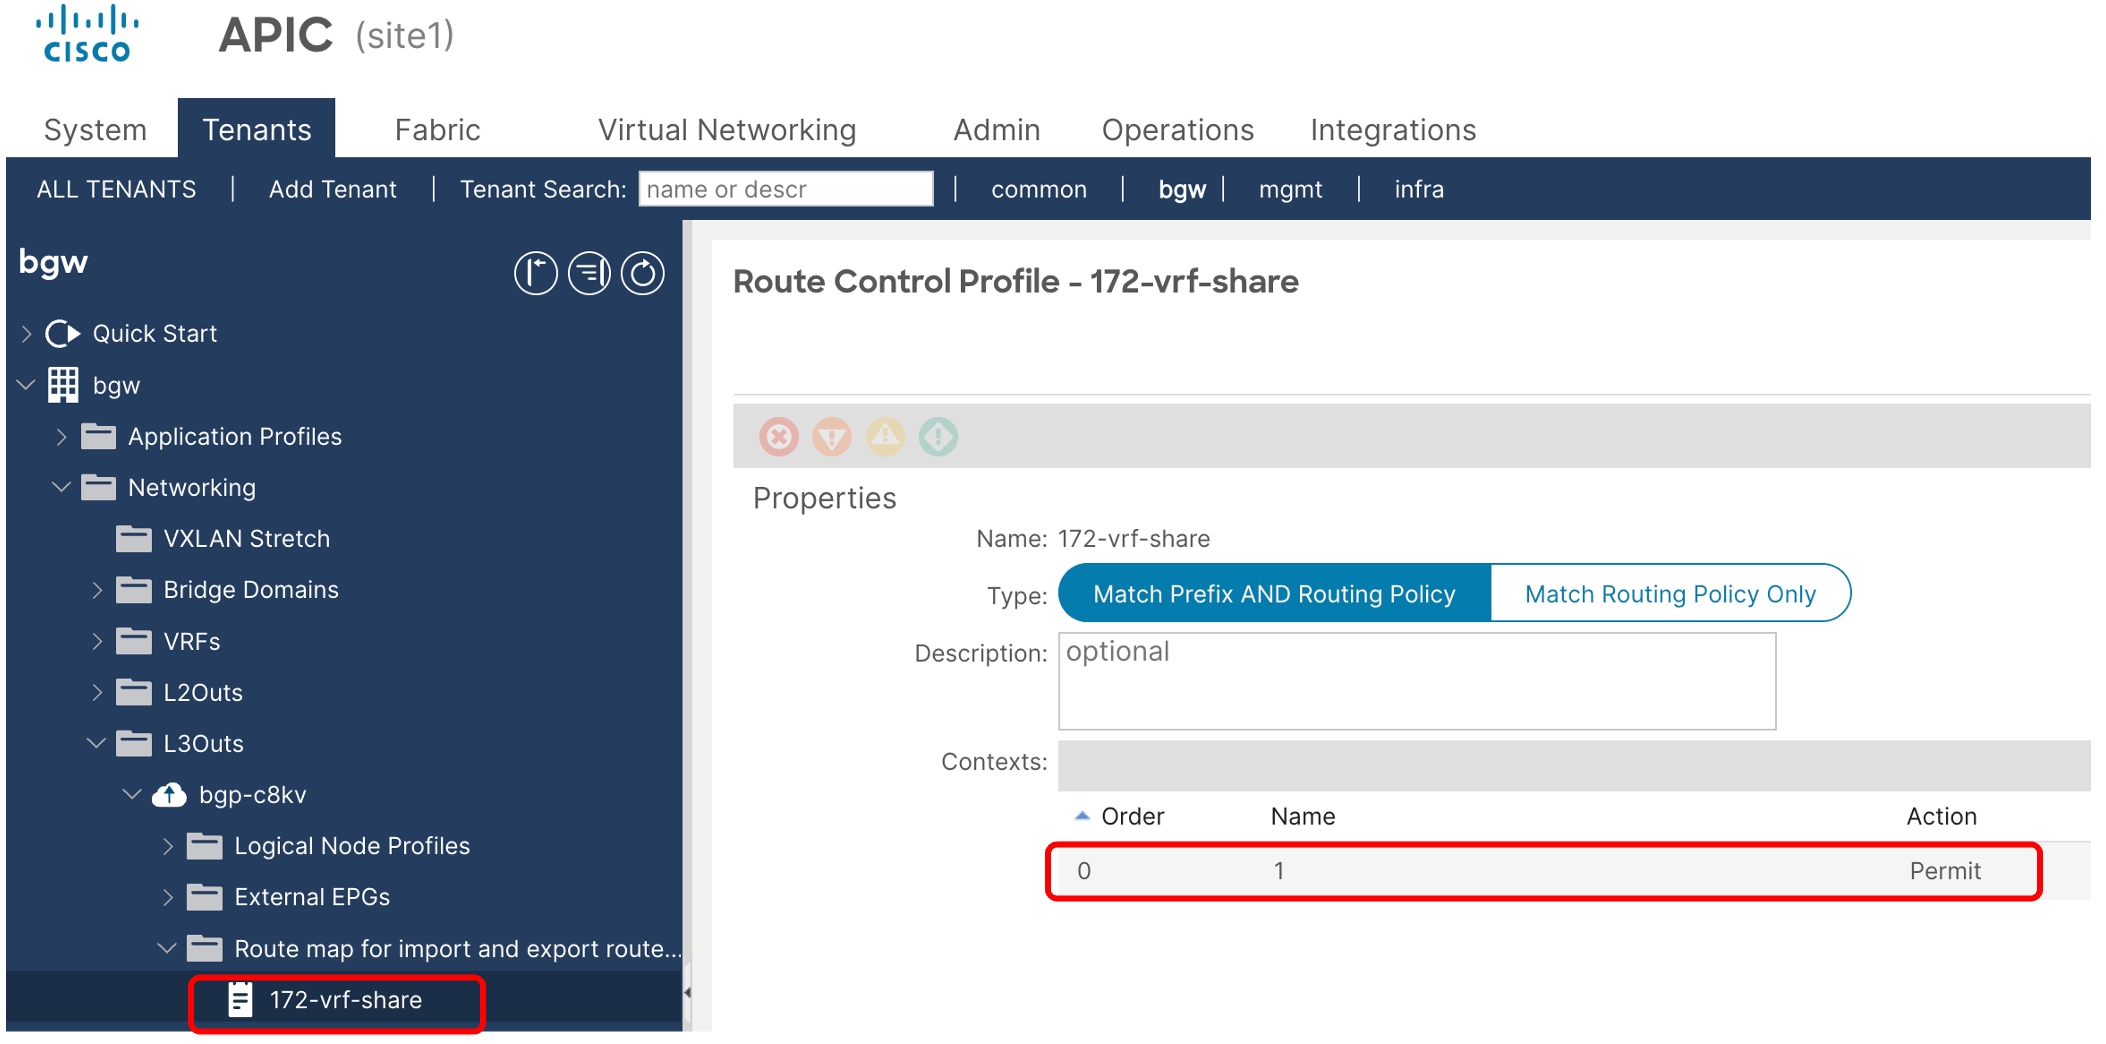The width and height of the screenshot is (2106, 1044).
Task: Expand Application Profiles chevron
Action: pos(62,437)
